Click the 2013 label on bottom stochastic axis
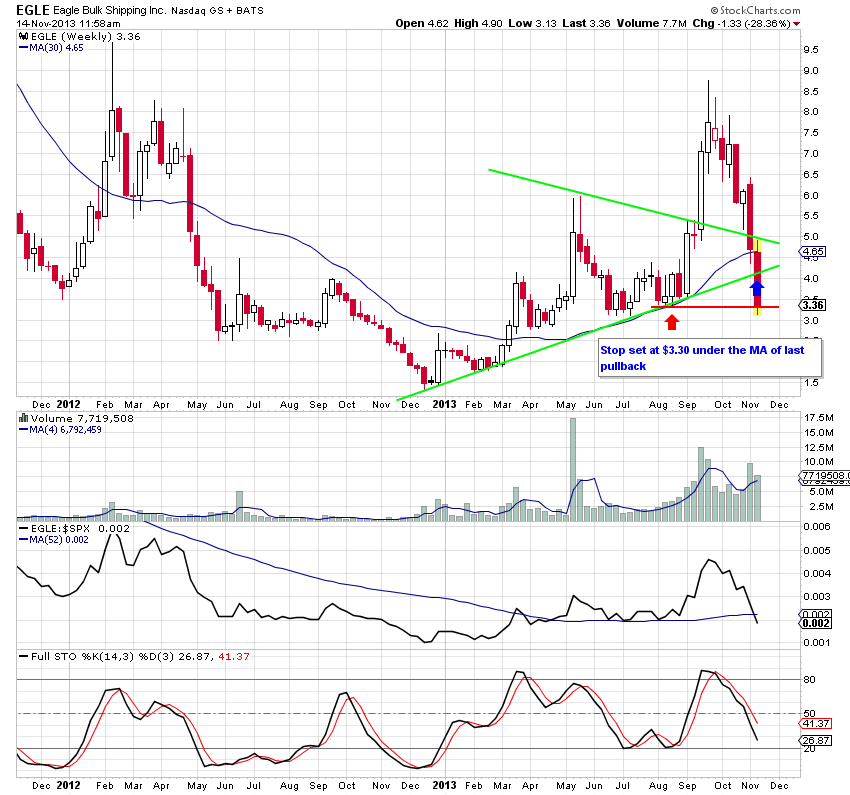Image resolution: width=850 pixels, height=795 pixels. [x=445, y=785]
